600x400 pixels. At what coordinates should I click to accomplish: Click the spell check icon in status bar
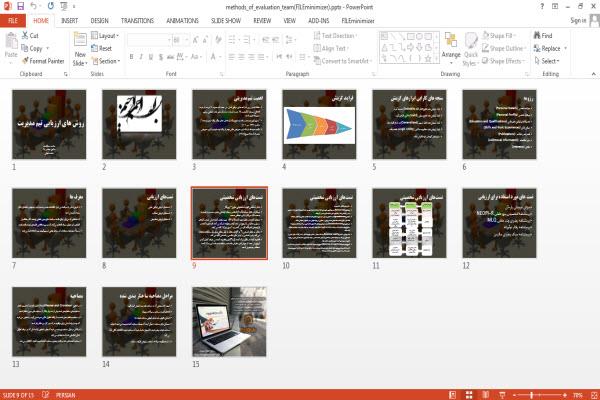click(45, 395)
